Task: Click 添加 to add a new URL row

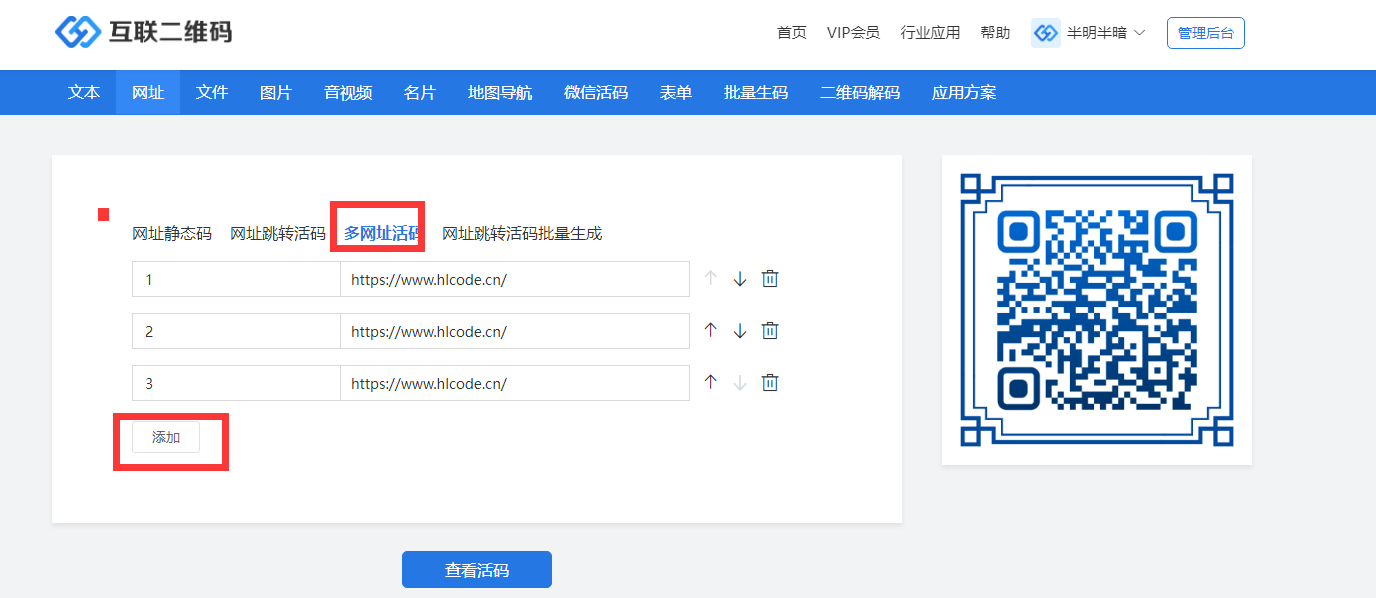Action: click(x=166, y=438)
